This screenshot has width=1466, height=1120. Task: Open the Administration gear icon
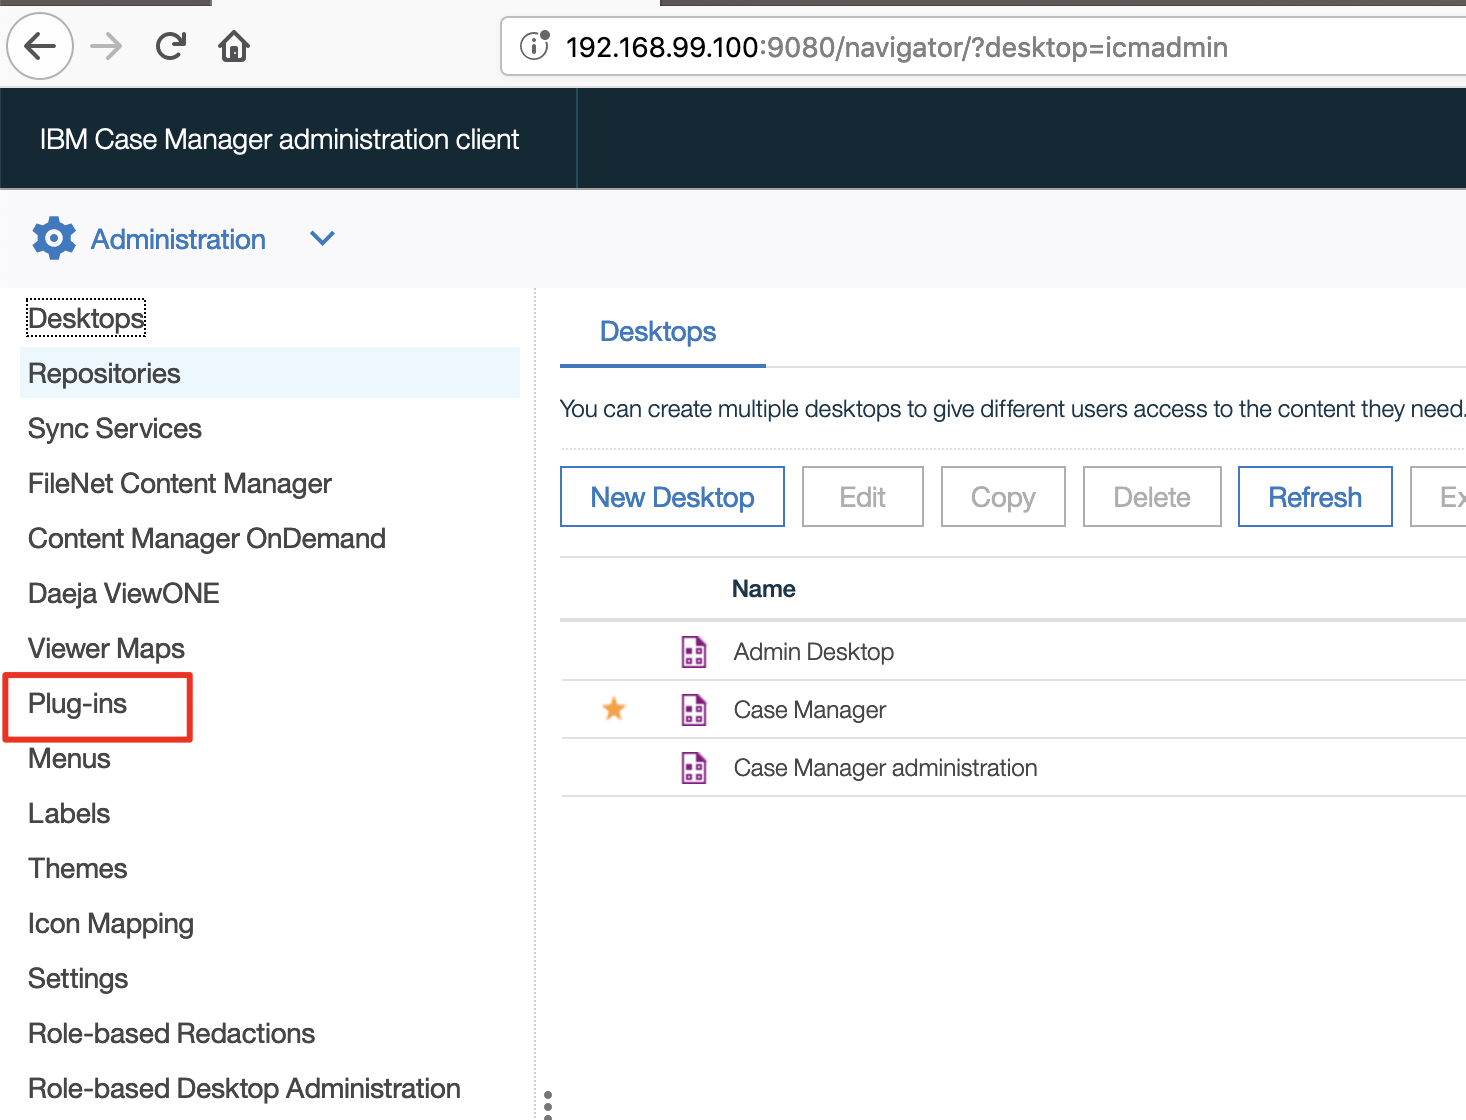54,238
